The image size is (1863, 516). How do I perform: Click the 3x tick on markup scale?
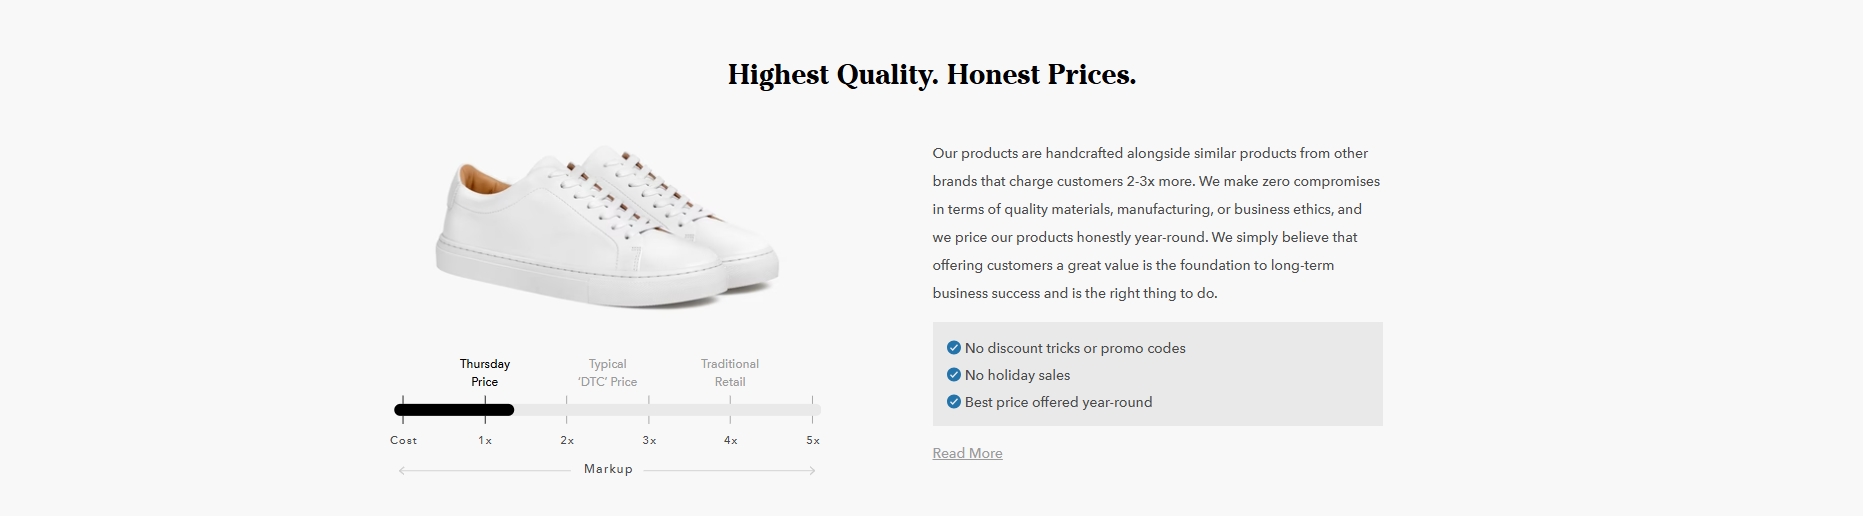tap(649, 440)
